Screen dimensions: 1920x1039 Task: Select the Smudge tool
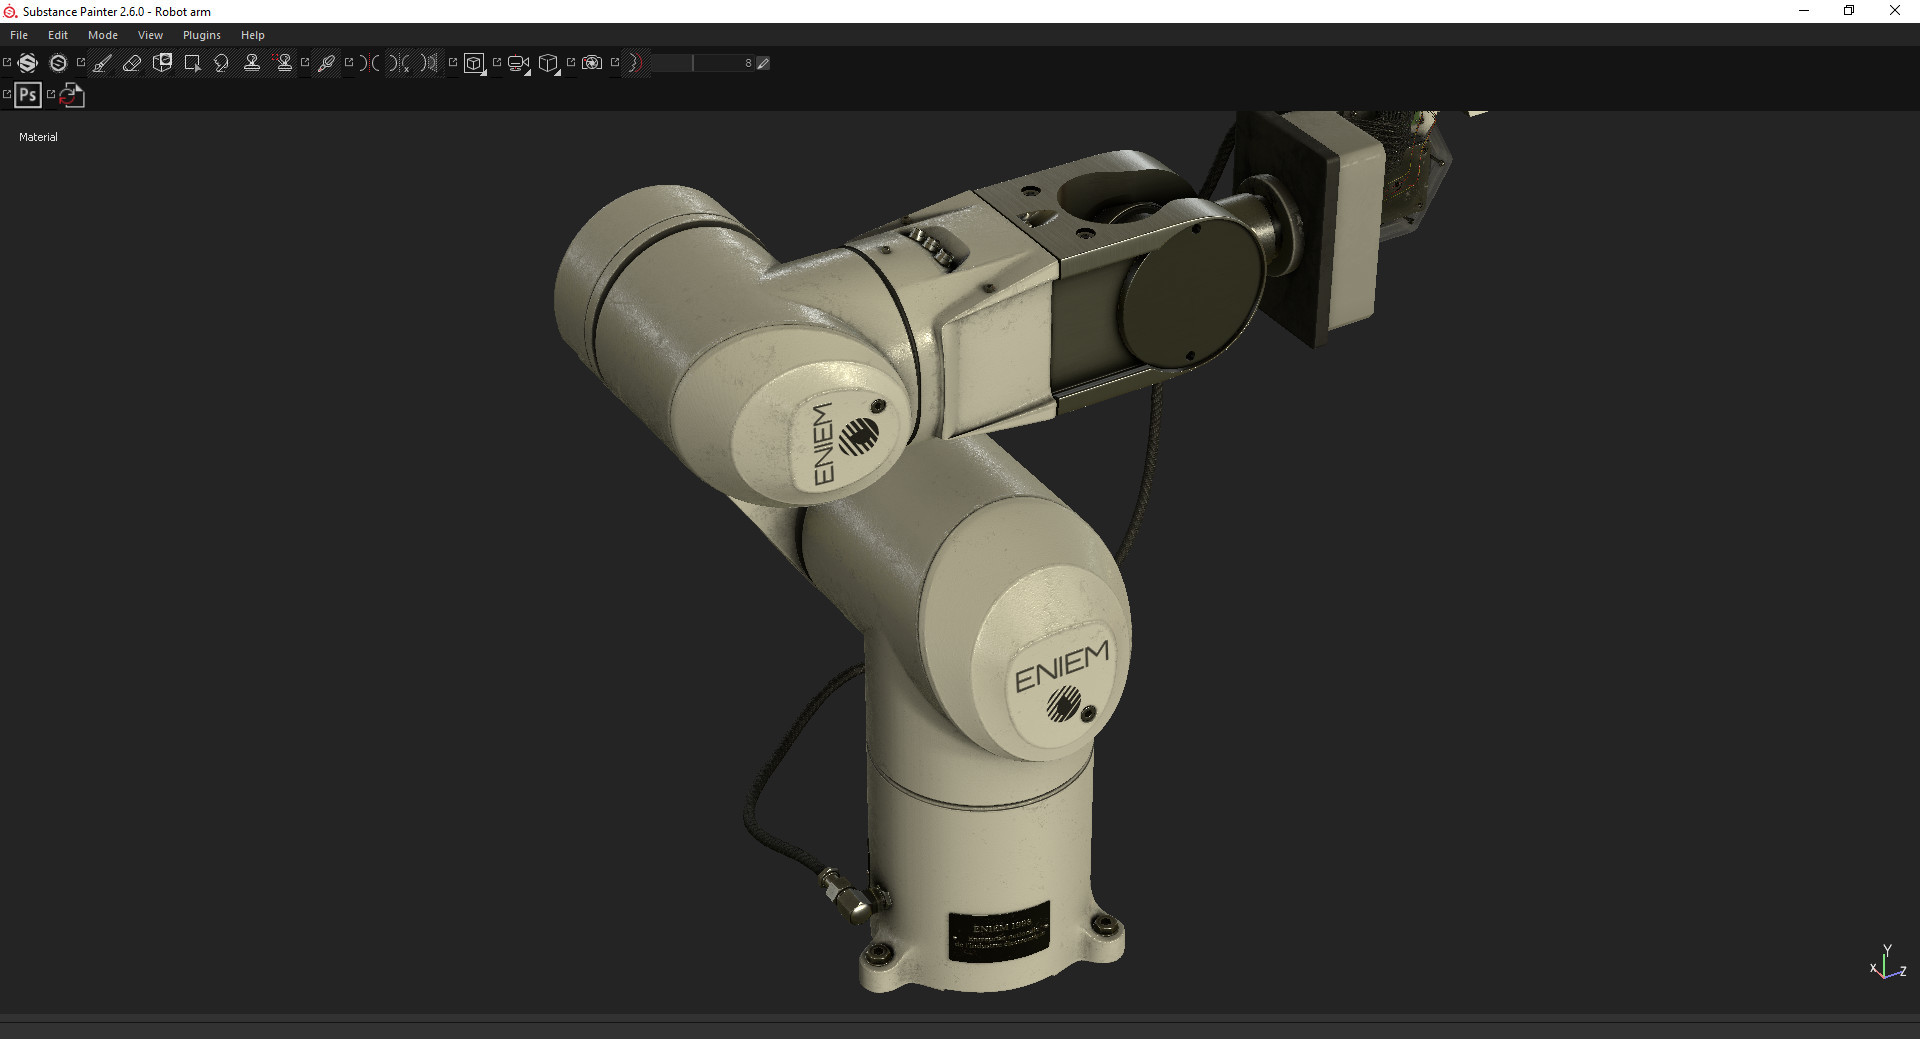pos(222,63)
